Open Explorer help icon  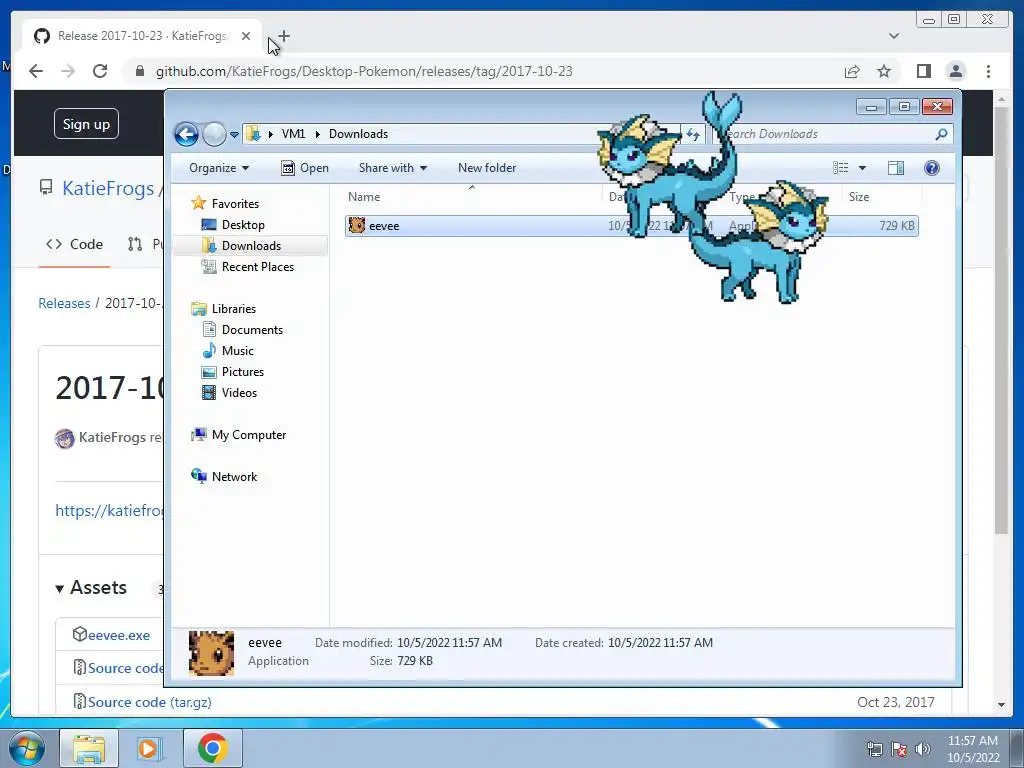coord(932,168)
